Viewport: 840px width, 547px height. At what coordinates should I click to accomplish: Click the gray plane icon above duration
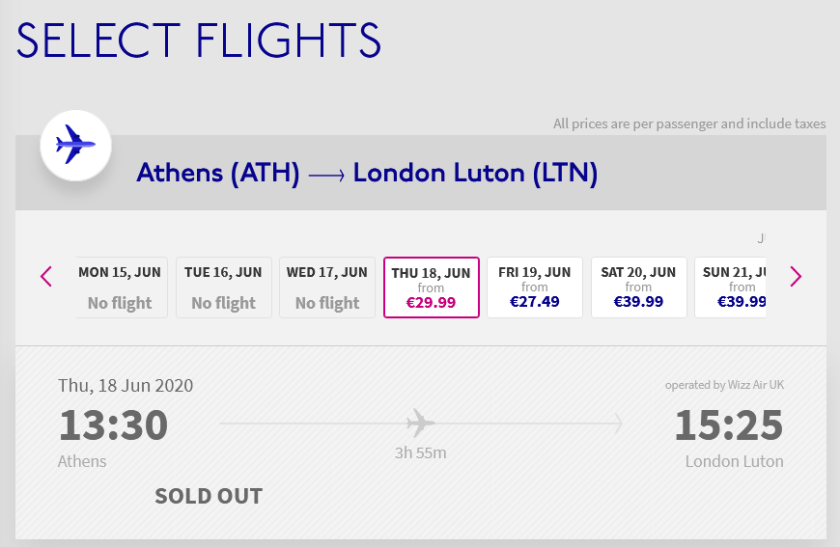421,422
